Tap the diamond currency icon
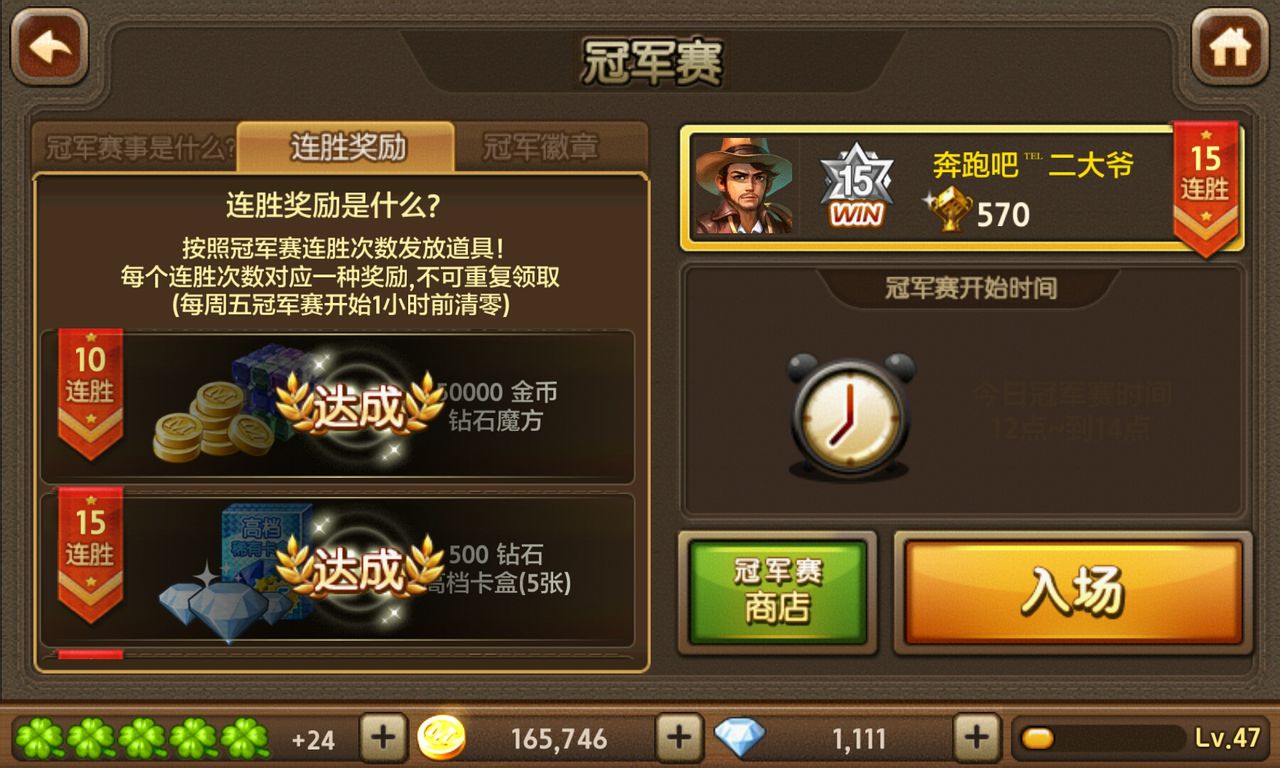The width and height of the screenshot is (1280, 768). click(x=739, y=738)
